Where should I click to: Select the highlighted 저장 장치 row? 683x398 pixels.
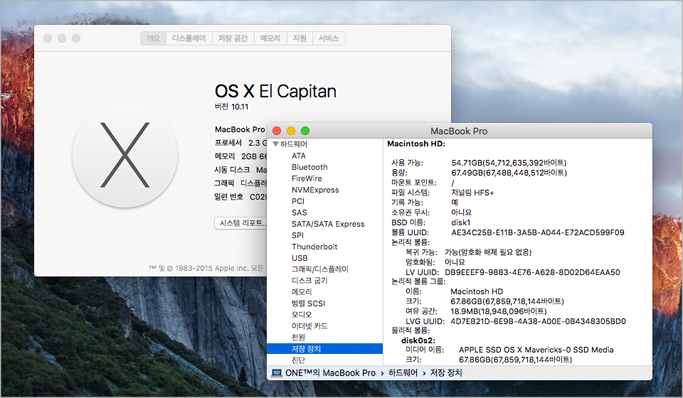point(325,348)
